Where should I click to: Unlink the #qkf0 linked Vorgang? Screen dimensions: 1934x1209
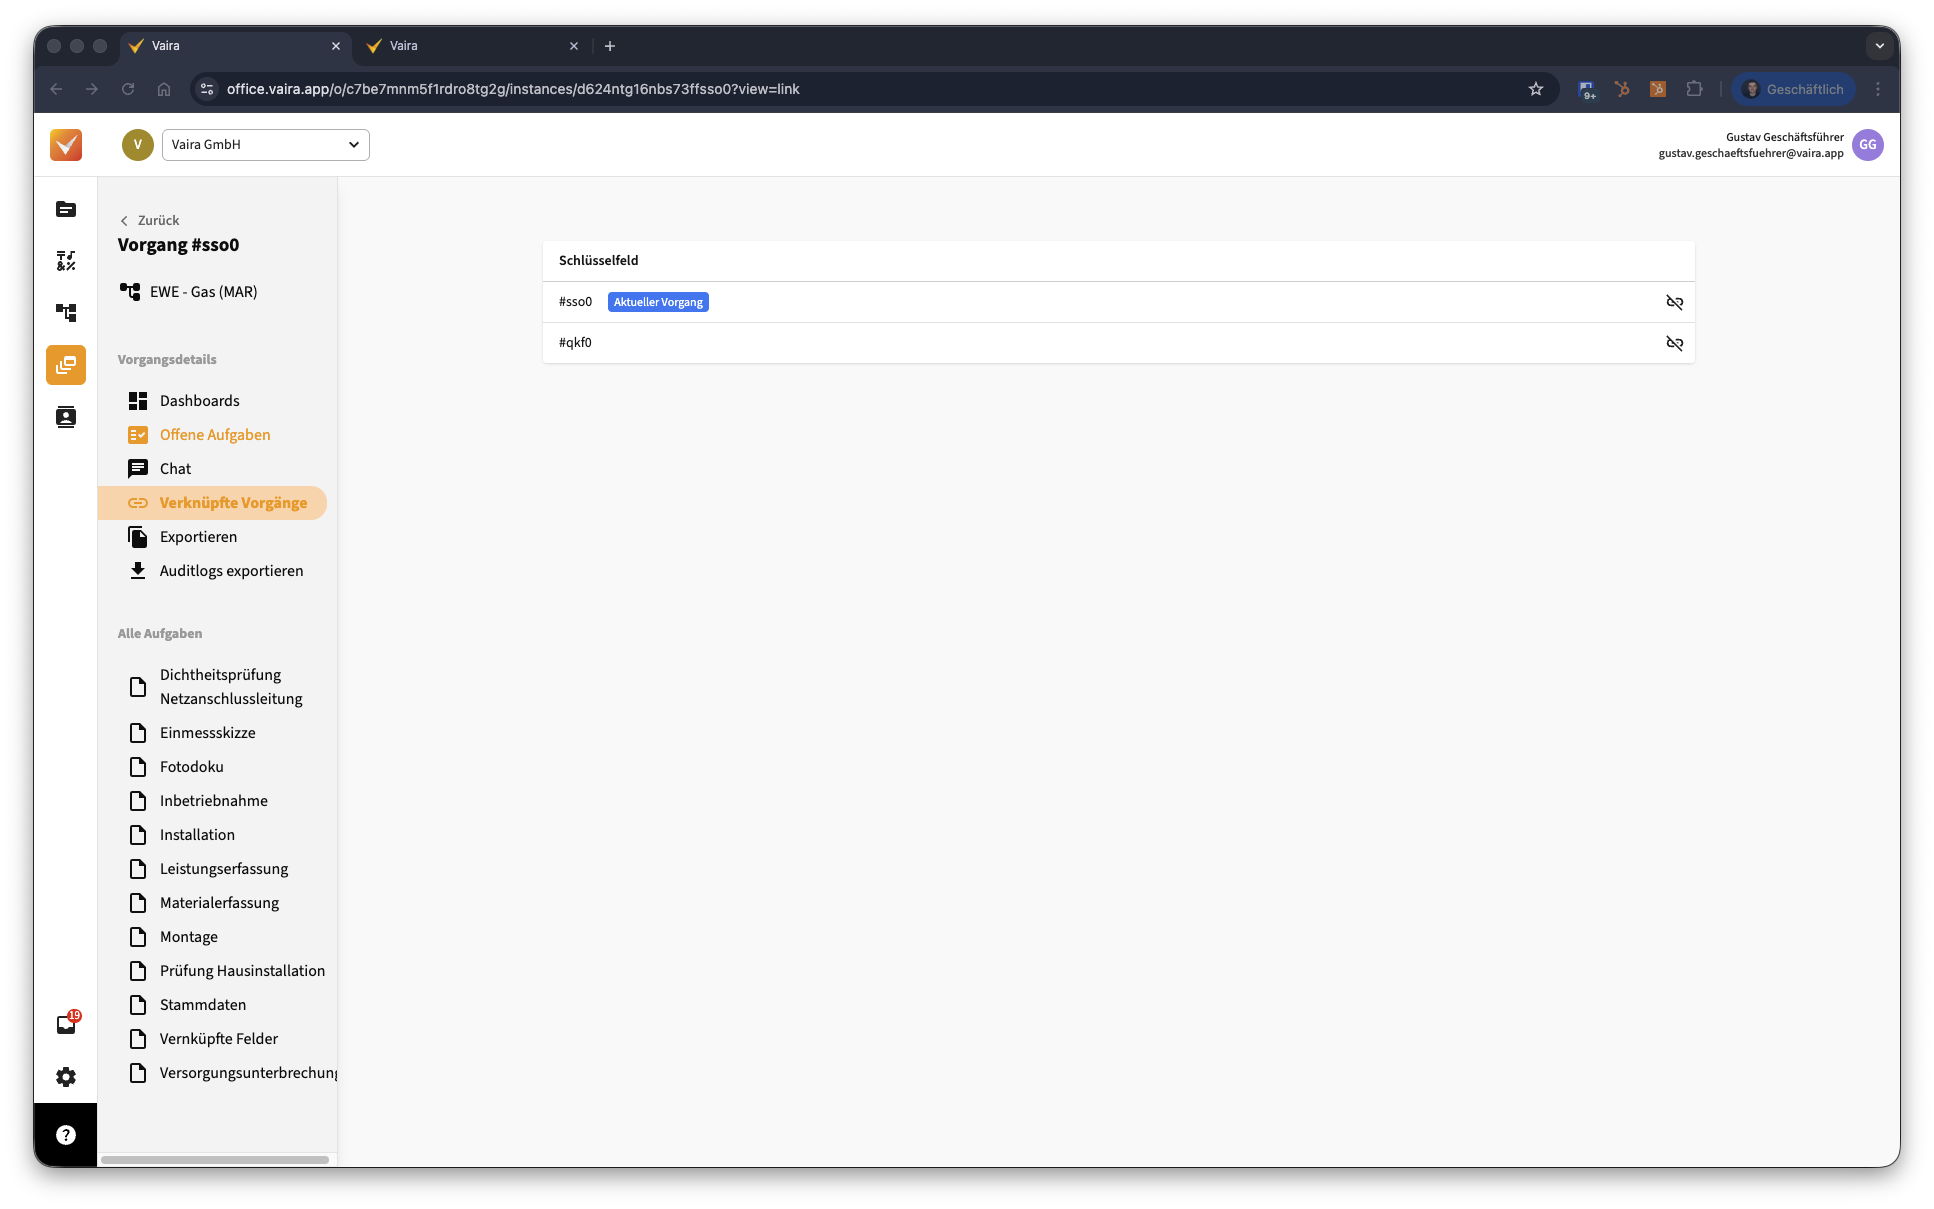coord(1674,343)
